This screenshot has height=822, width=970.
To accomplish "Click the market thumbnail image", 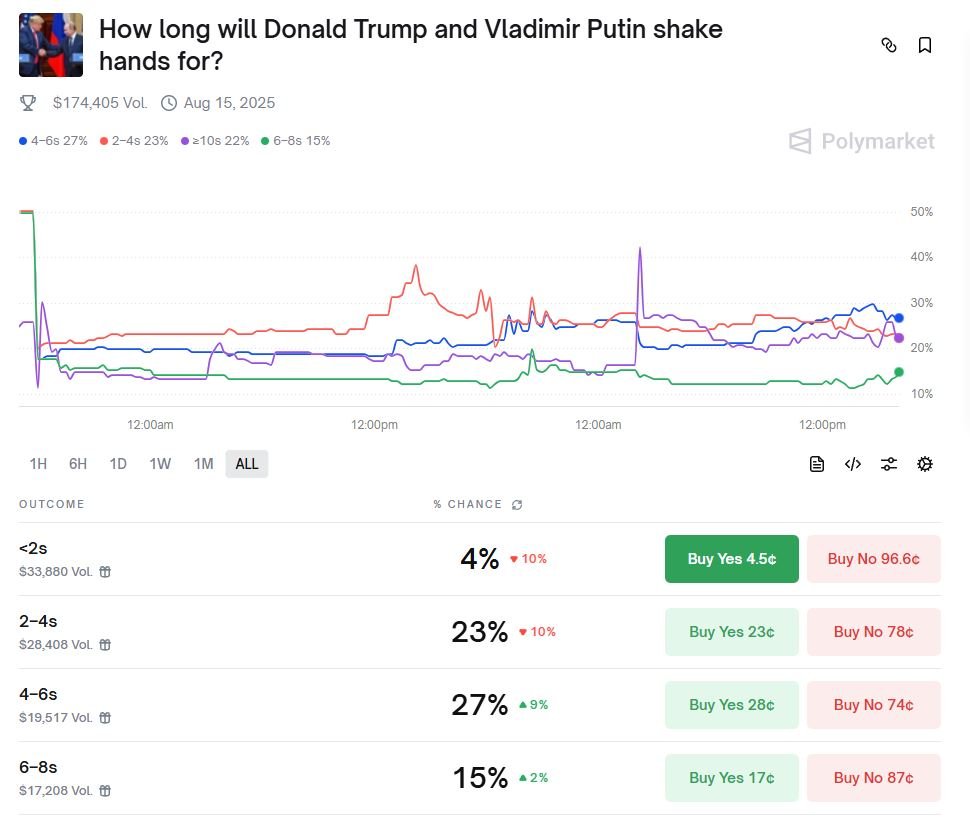I will click(x=51, y=45).
